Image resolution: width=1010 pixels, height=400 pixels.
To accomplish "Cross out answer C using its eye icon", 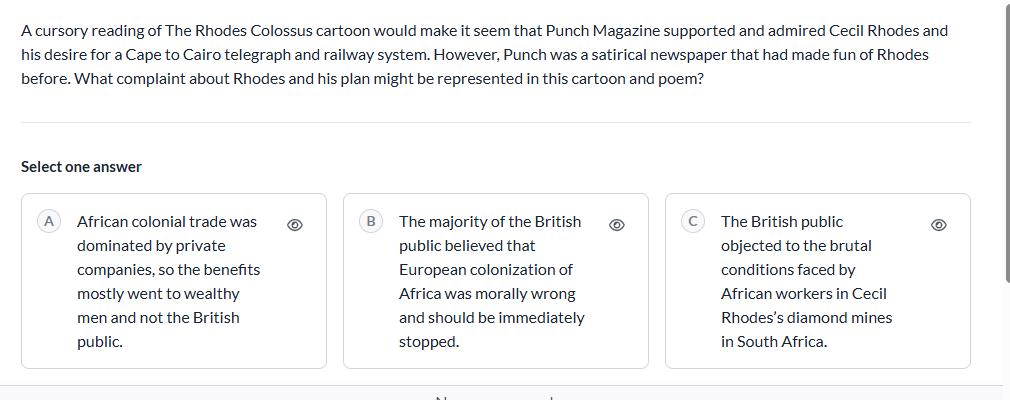I will (x=939, y=225).
